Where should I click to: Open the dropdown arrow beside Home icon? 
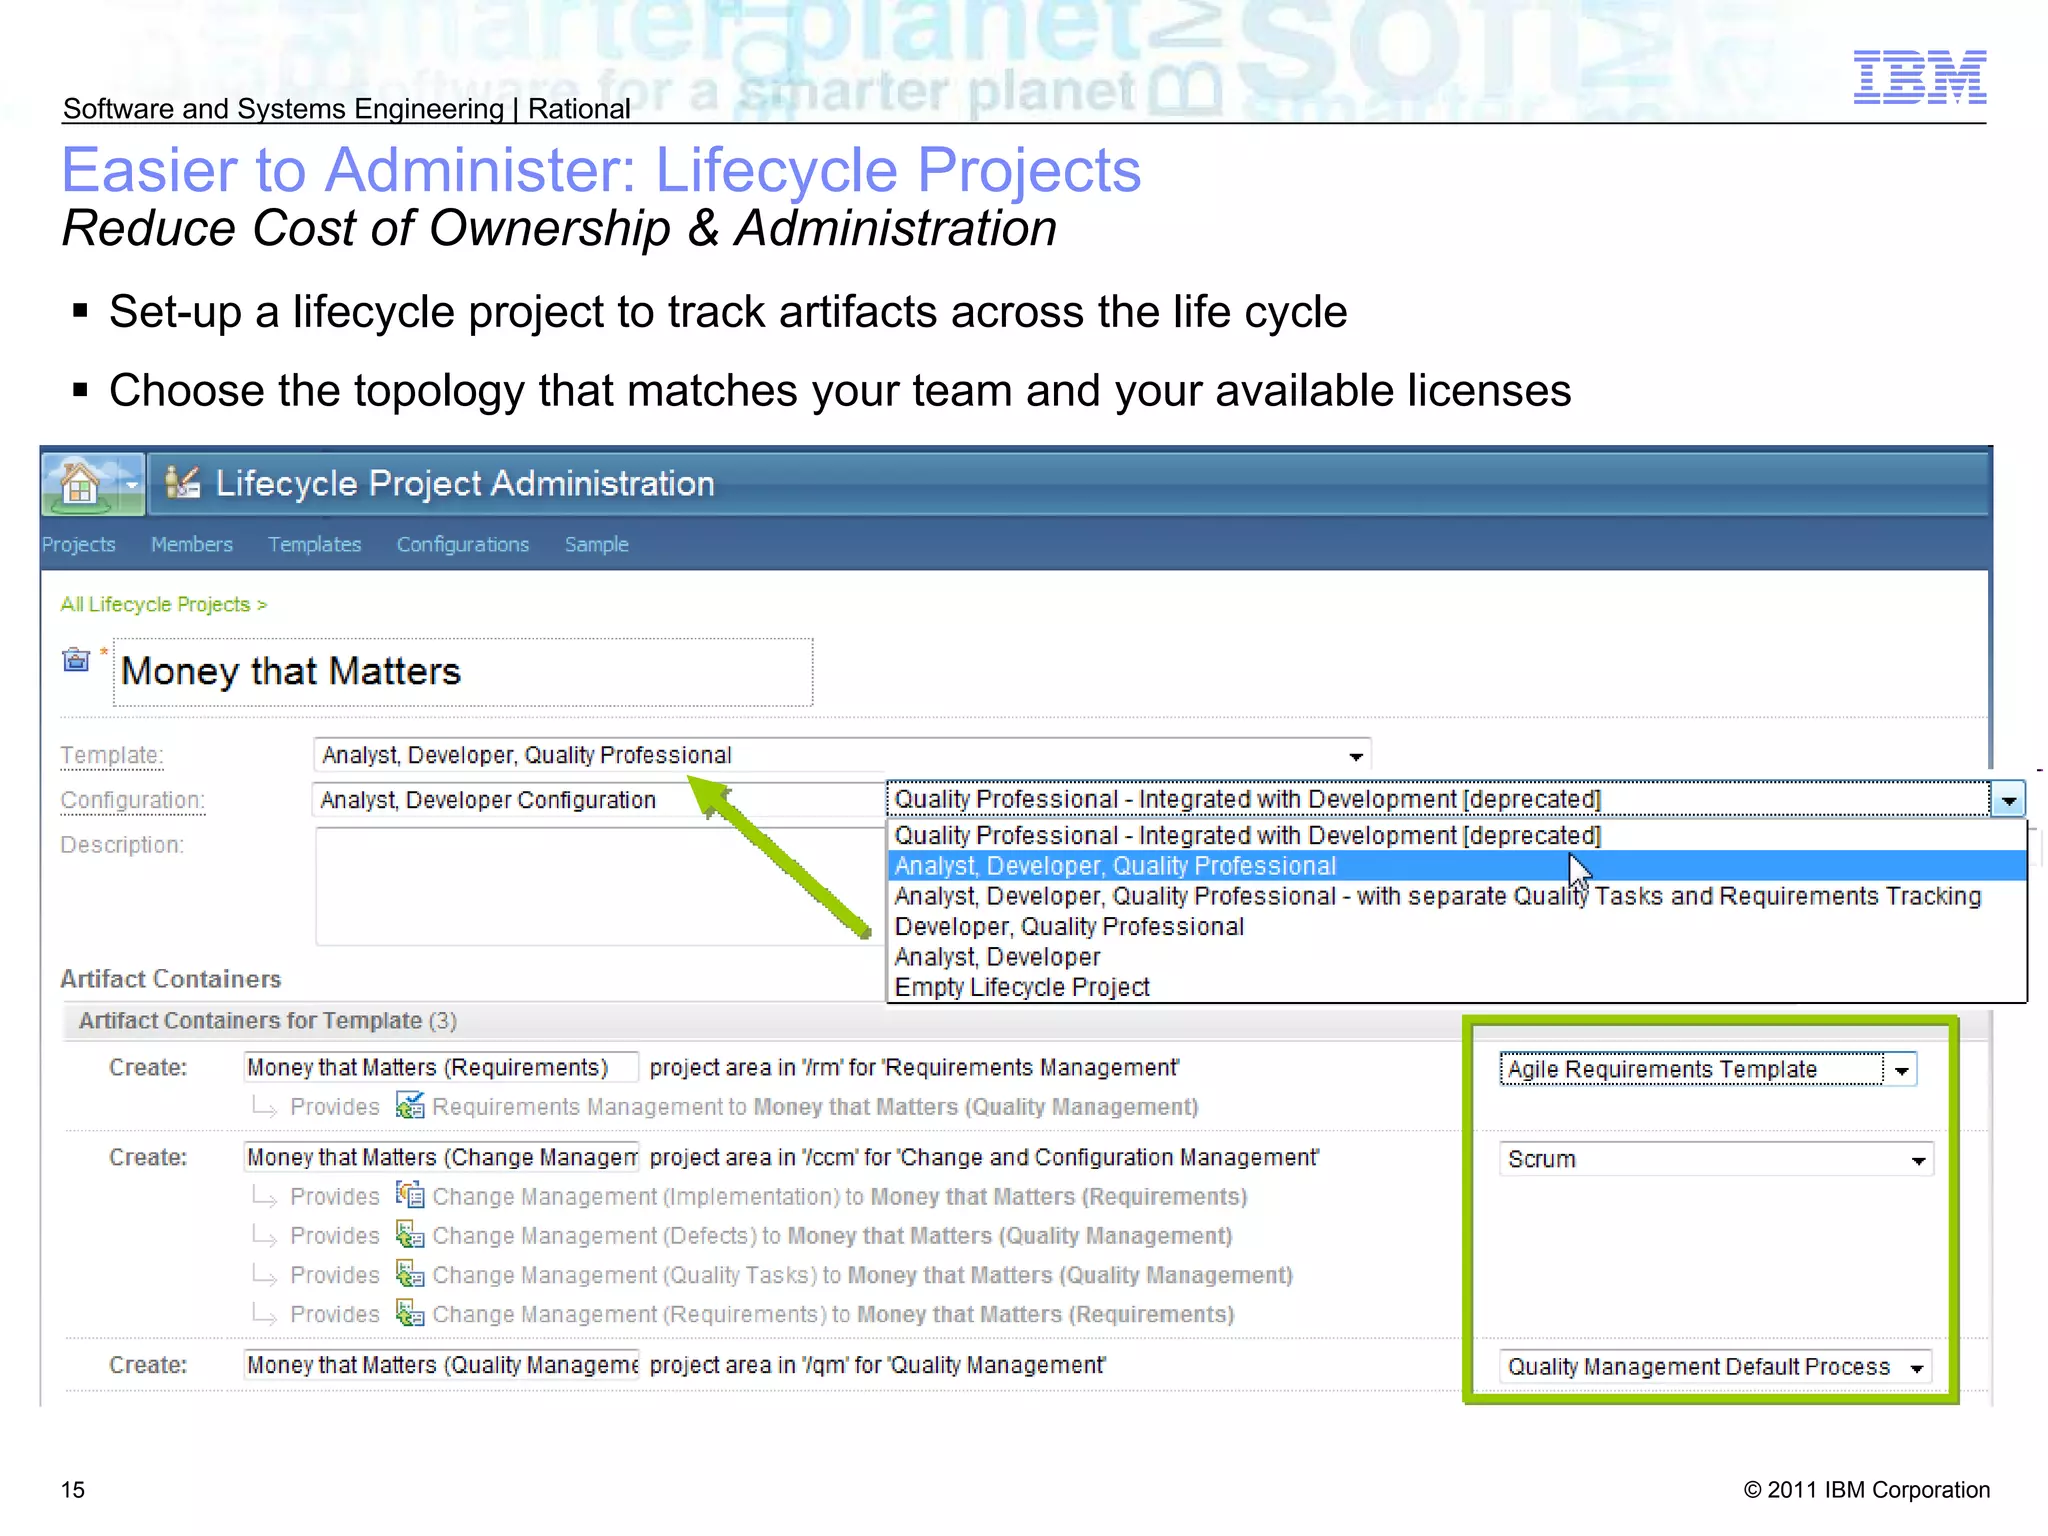[x=131, y=485]
